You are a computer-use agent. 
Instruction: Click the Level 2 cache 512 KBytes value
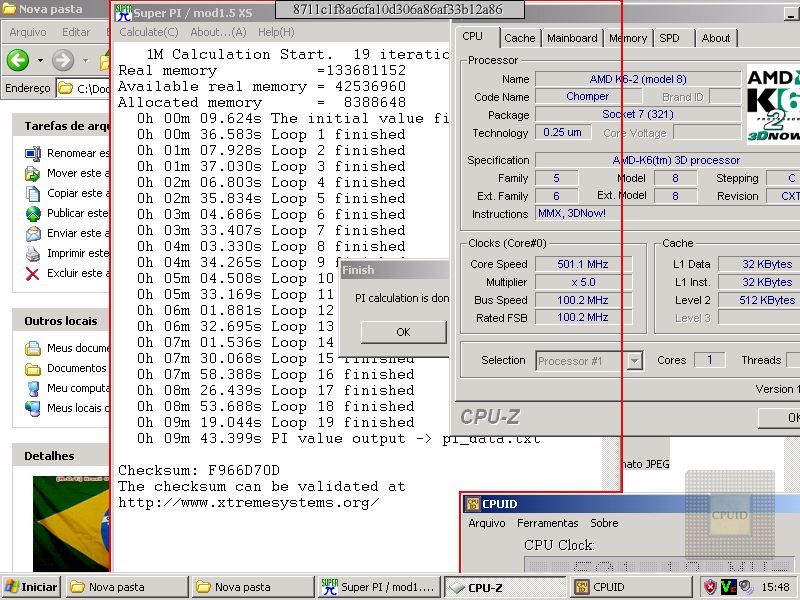click(x=759, y=300)
